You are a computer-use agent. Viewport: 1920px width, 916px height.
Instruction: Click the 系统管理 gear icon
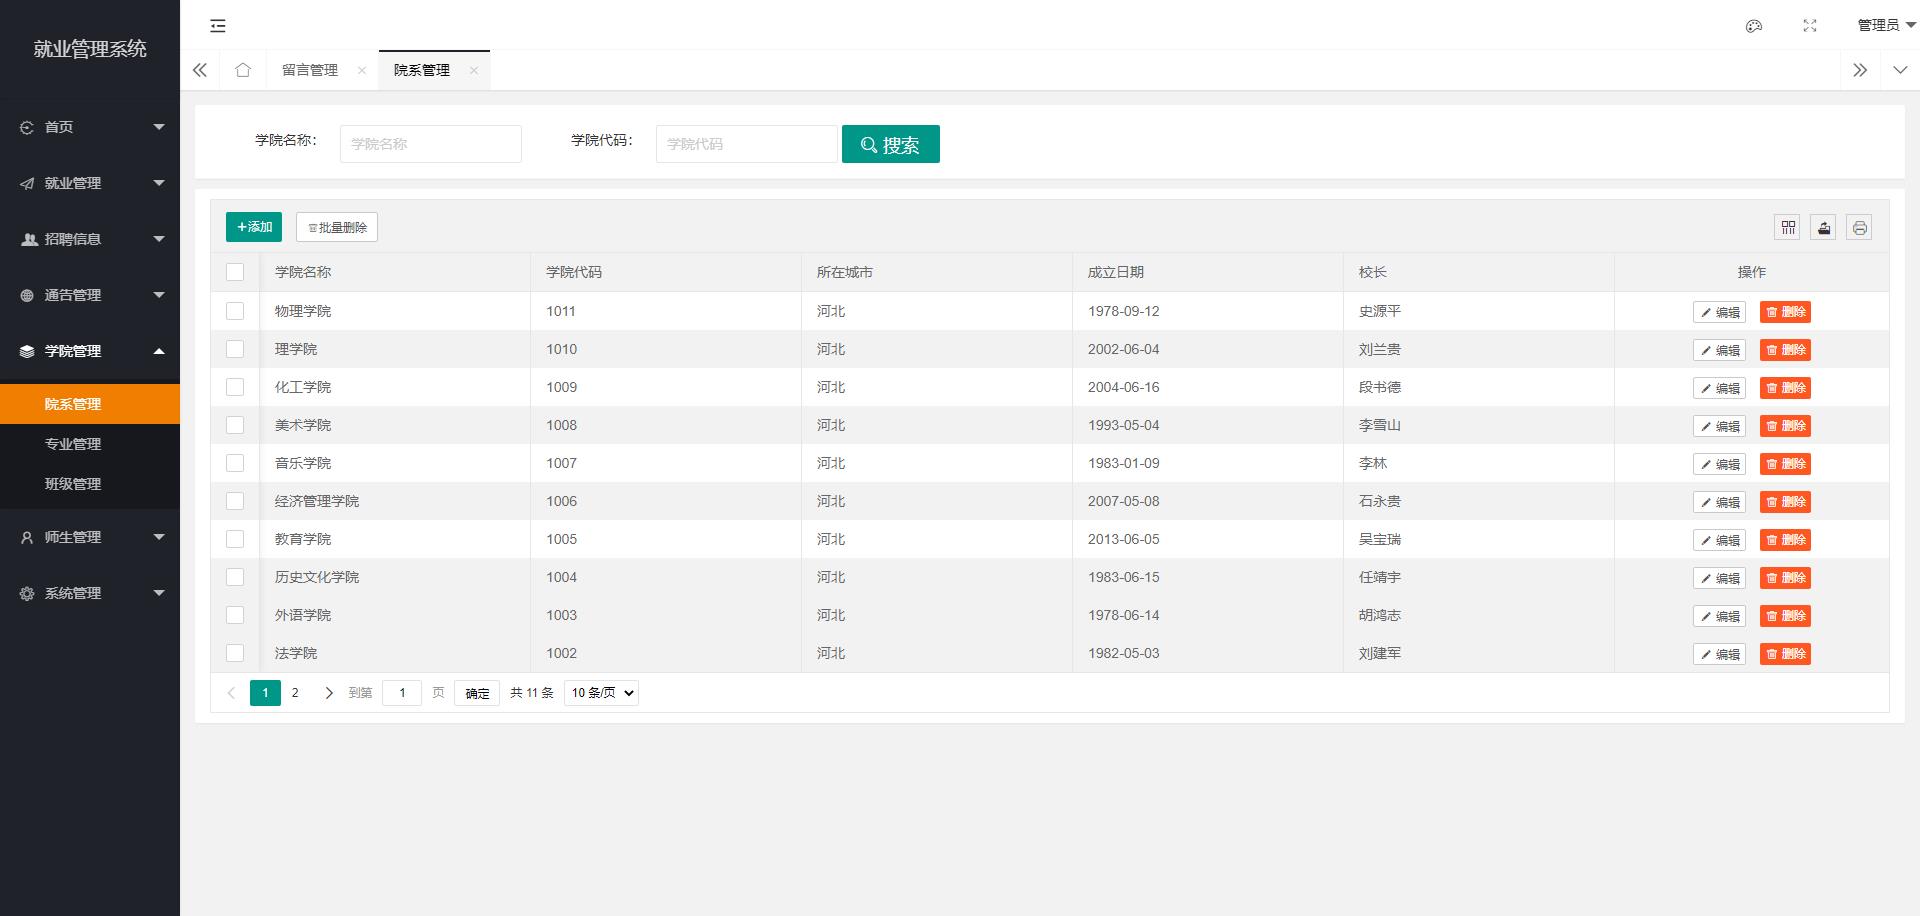coord(27,593)
